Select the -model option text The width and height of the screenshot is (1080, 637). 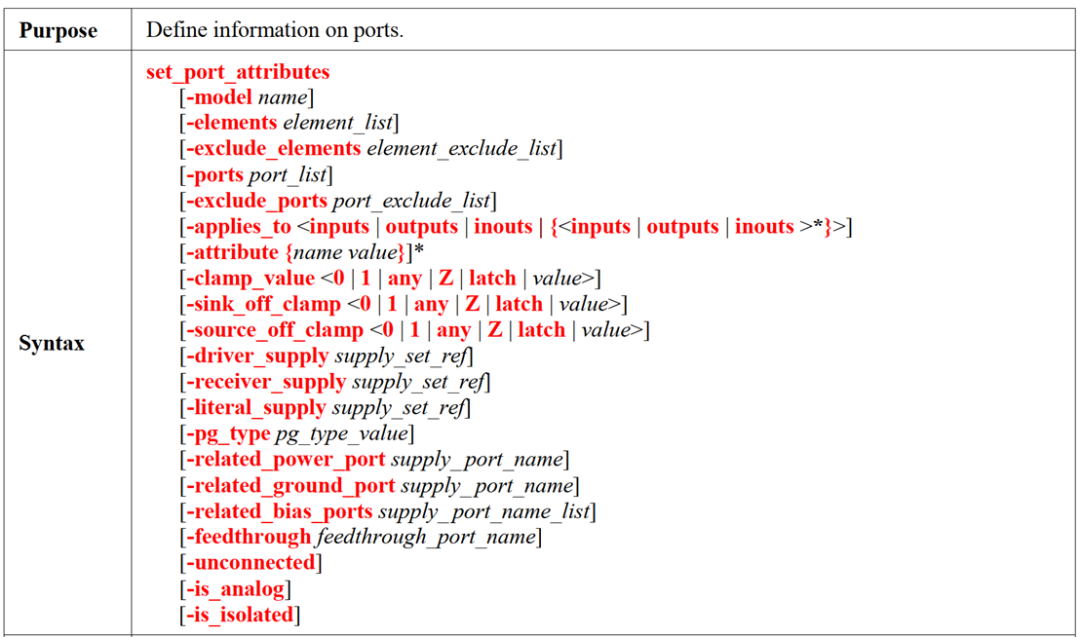[219, 97]
